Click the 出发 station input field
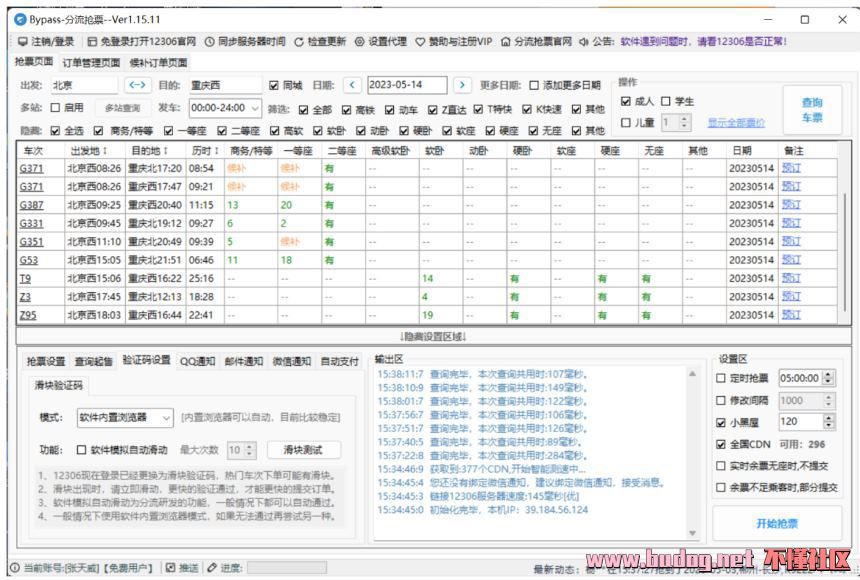 pos(82,85)
